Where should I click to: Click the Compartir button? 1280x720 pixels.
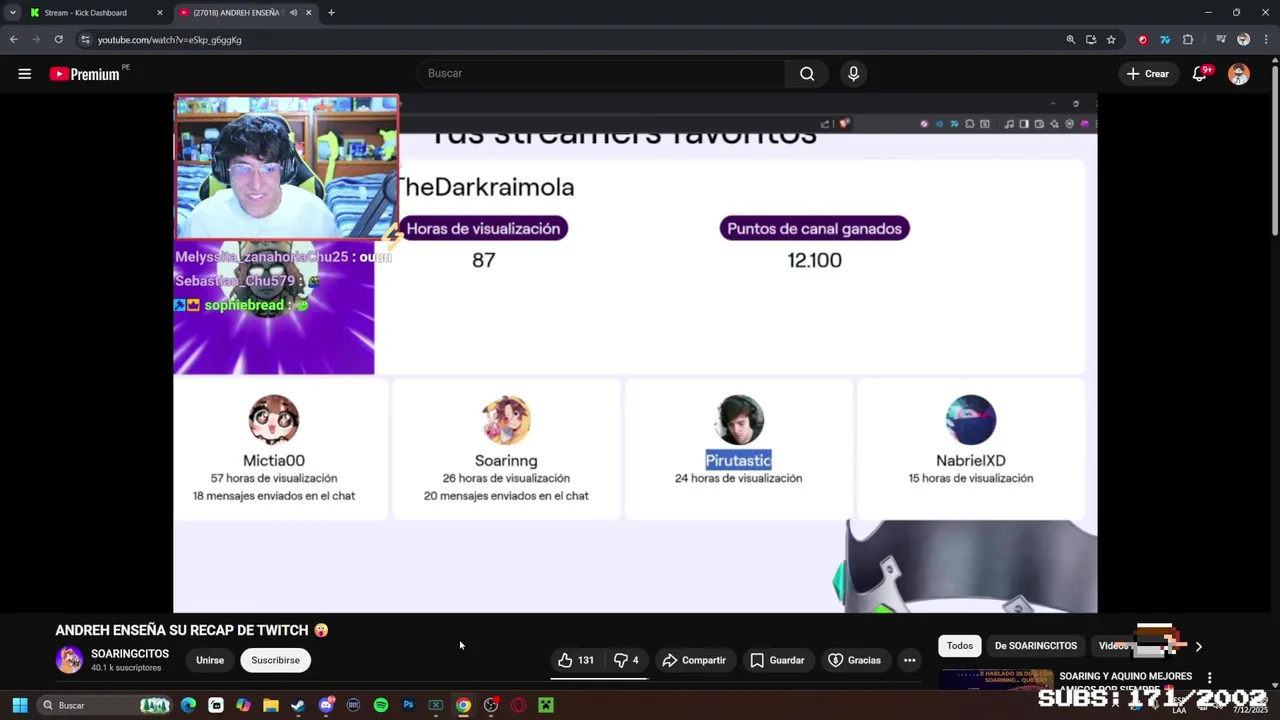694,660
